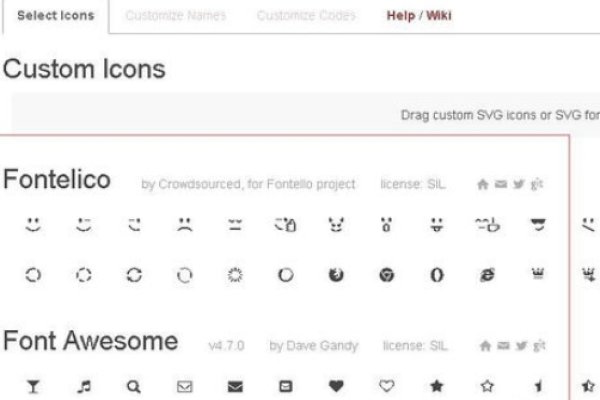Select the devil emoticon icon
600x400 pixels.
(x=335, y=227)
